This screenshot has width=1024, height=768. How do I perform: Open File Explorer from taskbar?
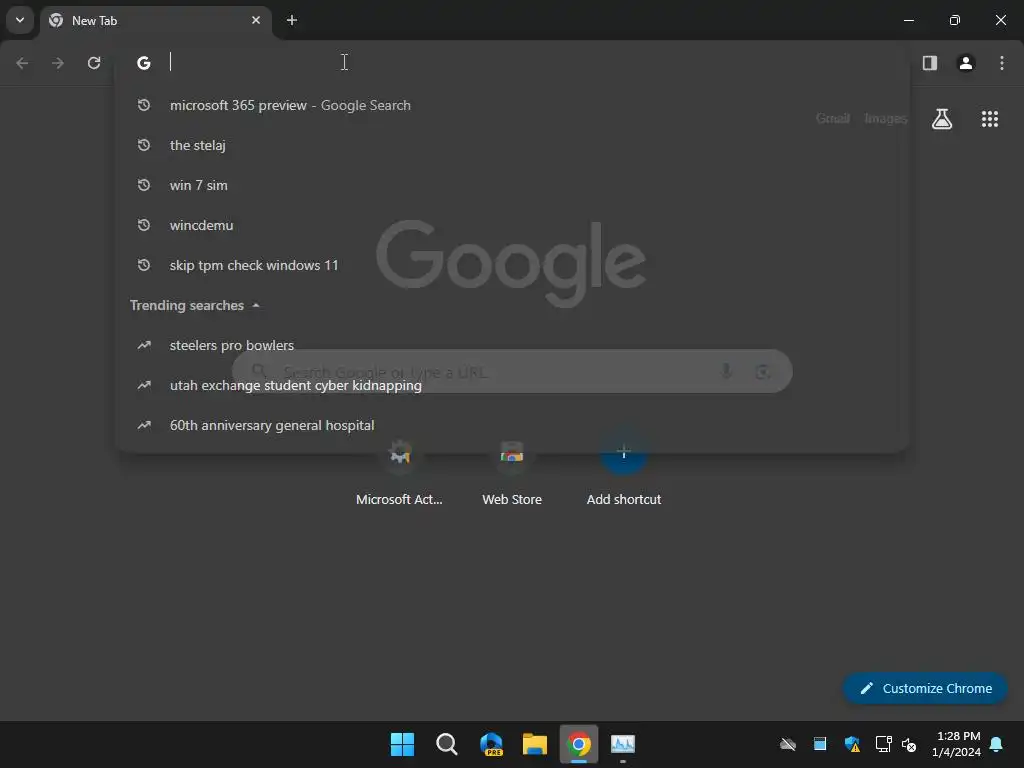pos(535,744)
